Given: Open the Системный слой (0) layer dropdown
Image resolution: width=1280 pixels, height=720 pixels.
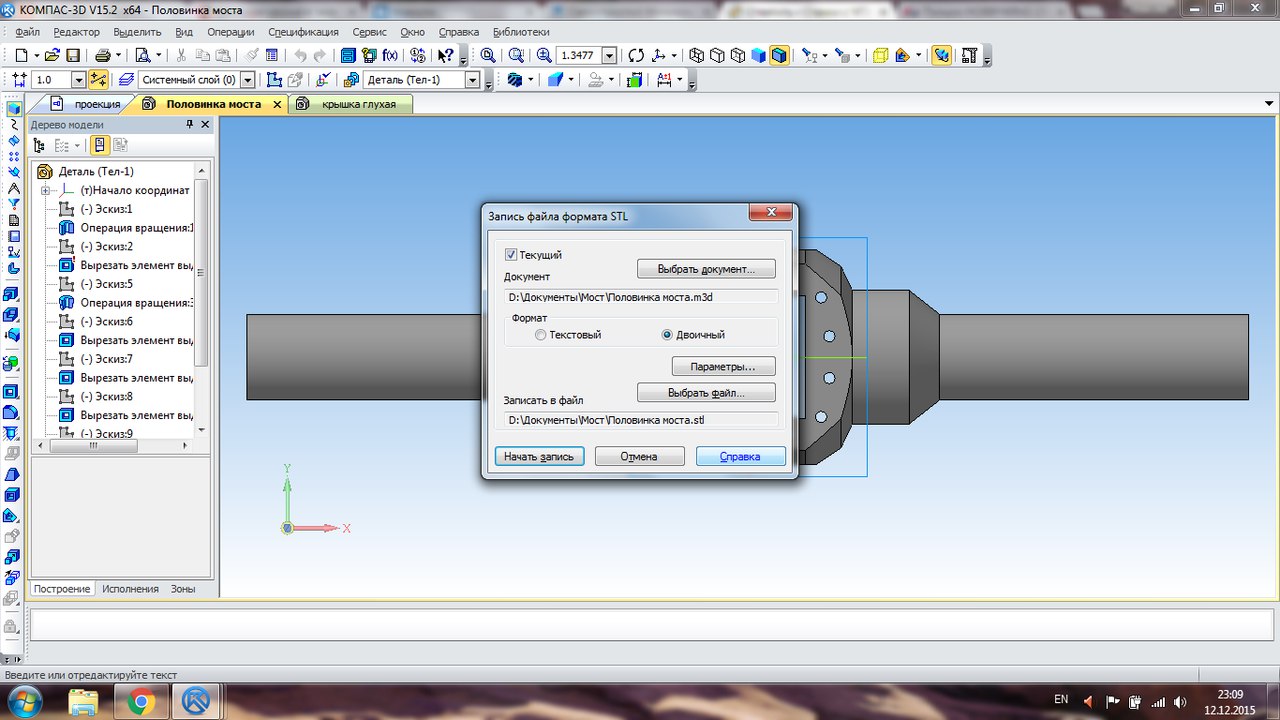Looking at the screenshot, I should click(248, 80).
